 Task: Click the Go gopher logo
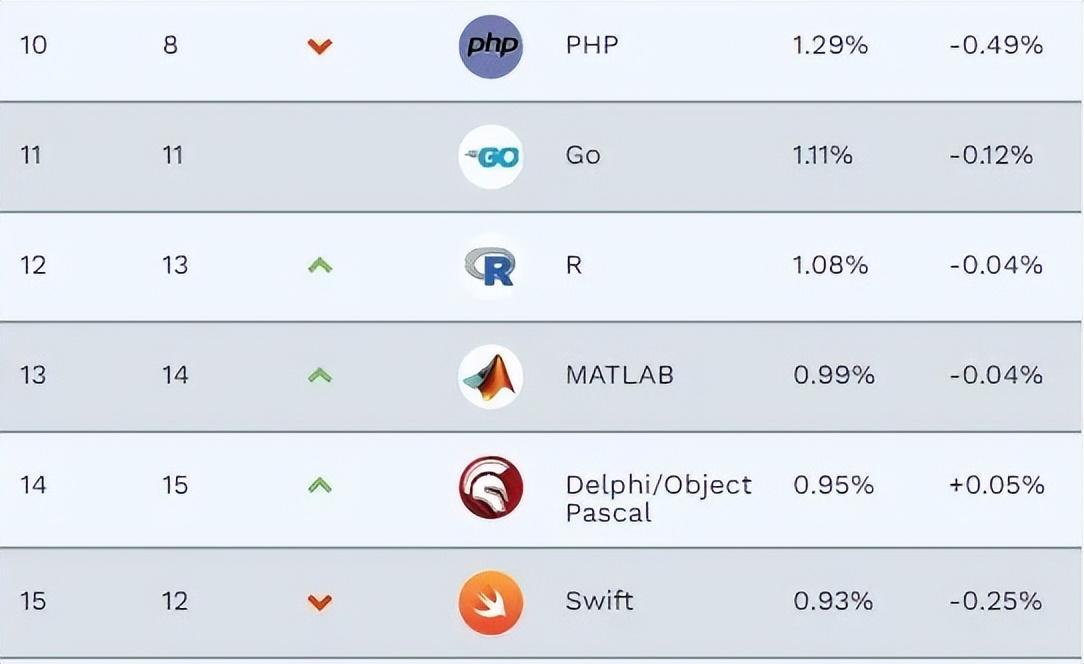491,157
